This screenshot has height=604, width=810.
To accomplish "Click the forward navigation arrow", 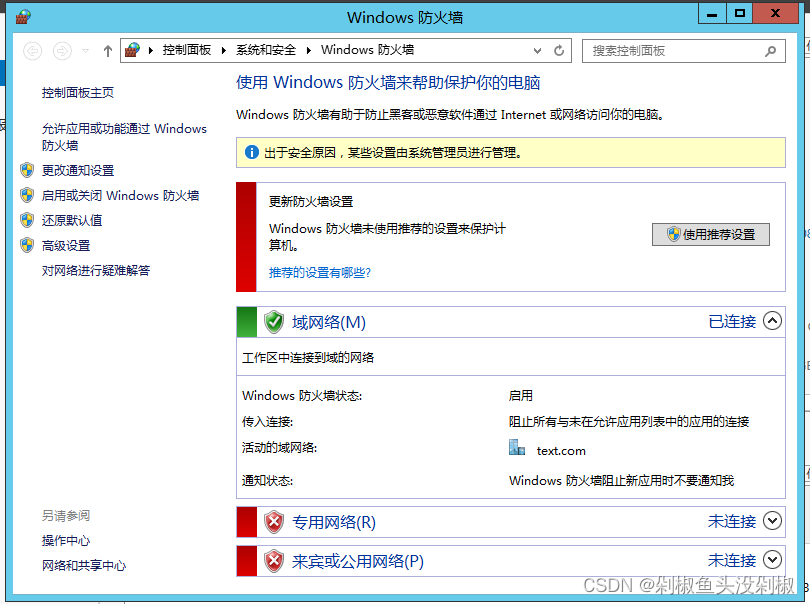I will (63, 51).
